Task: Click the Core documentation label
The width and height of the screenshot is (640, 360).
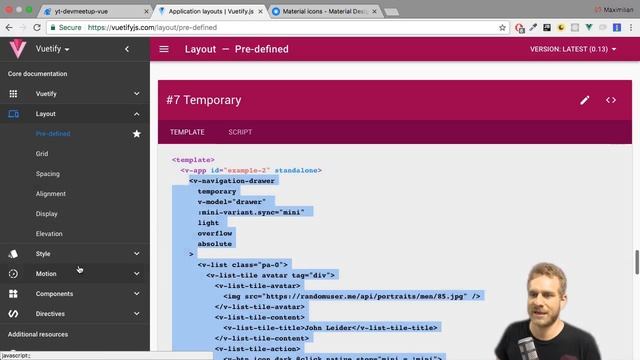Action: (38, 74)
